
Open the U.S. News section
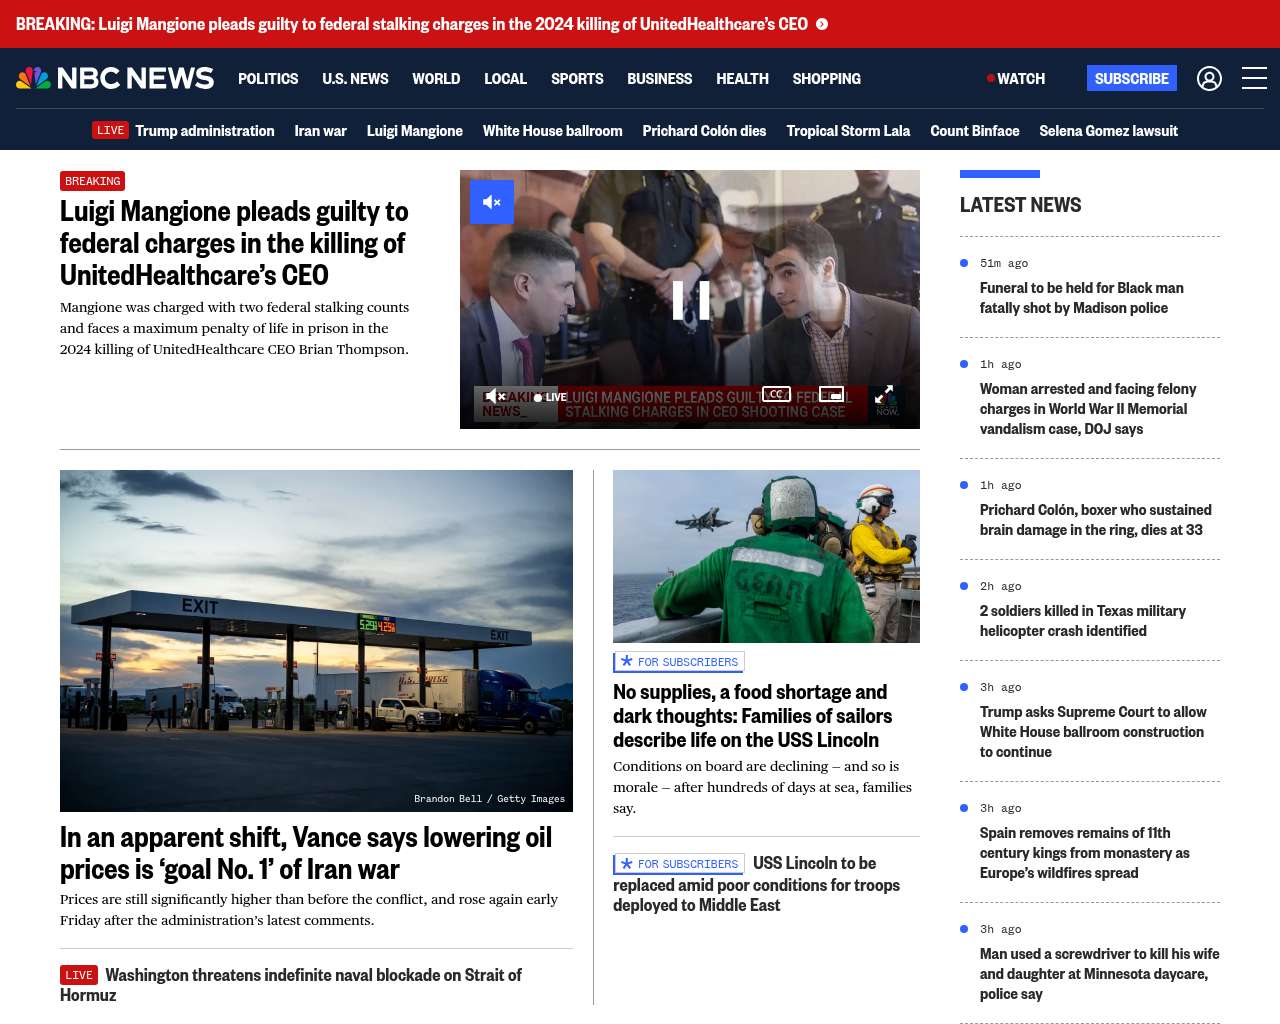[355, 78]
